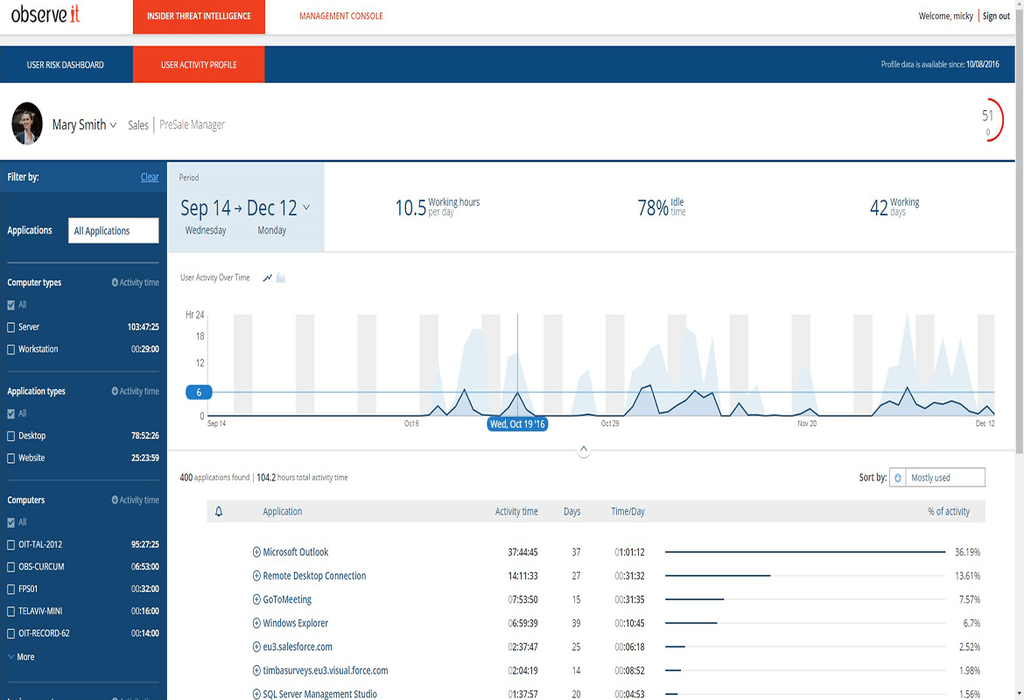Image resolution: width=1024 pixels, height=700 pixels.
Task: Tick the OIT-TAL-2012 computer checkbox
Action: [x=11, y=545]
